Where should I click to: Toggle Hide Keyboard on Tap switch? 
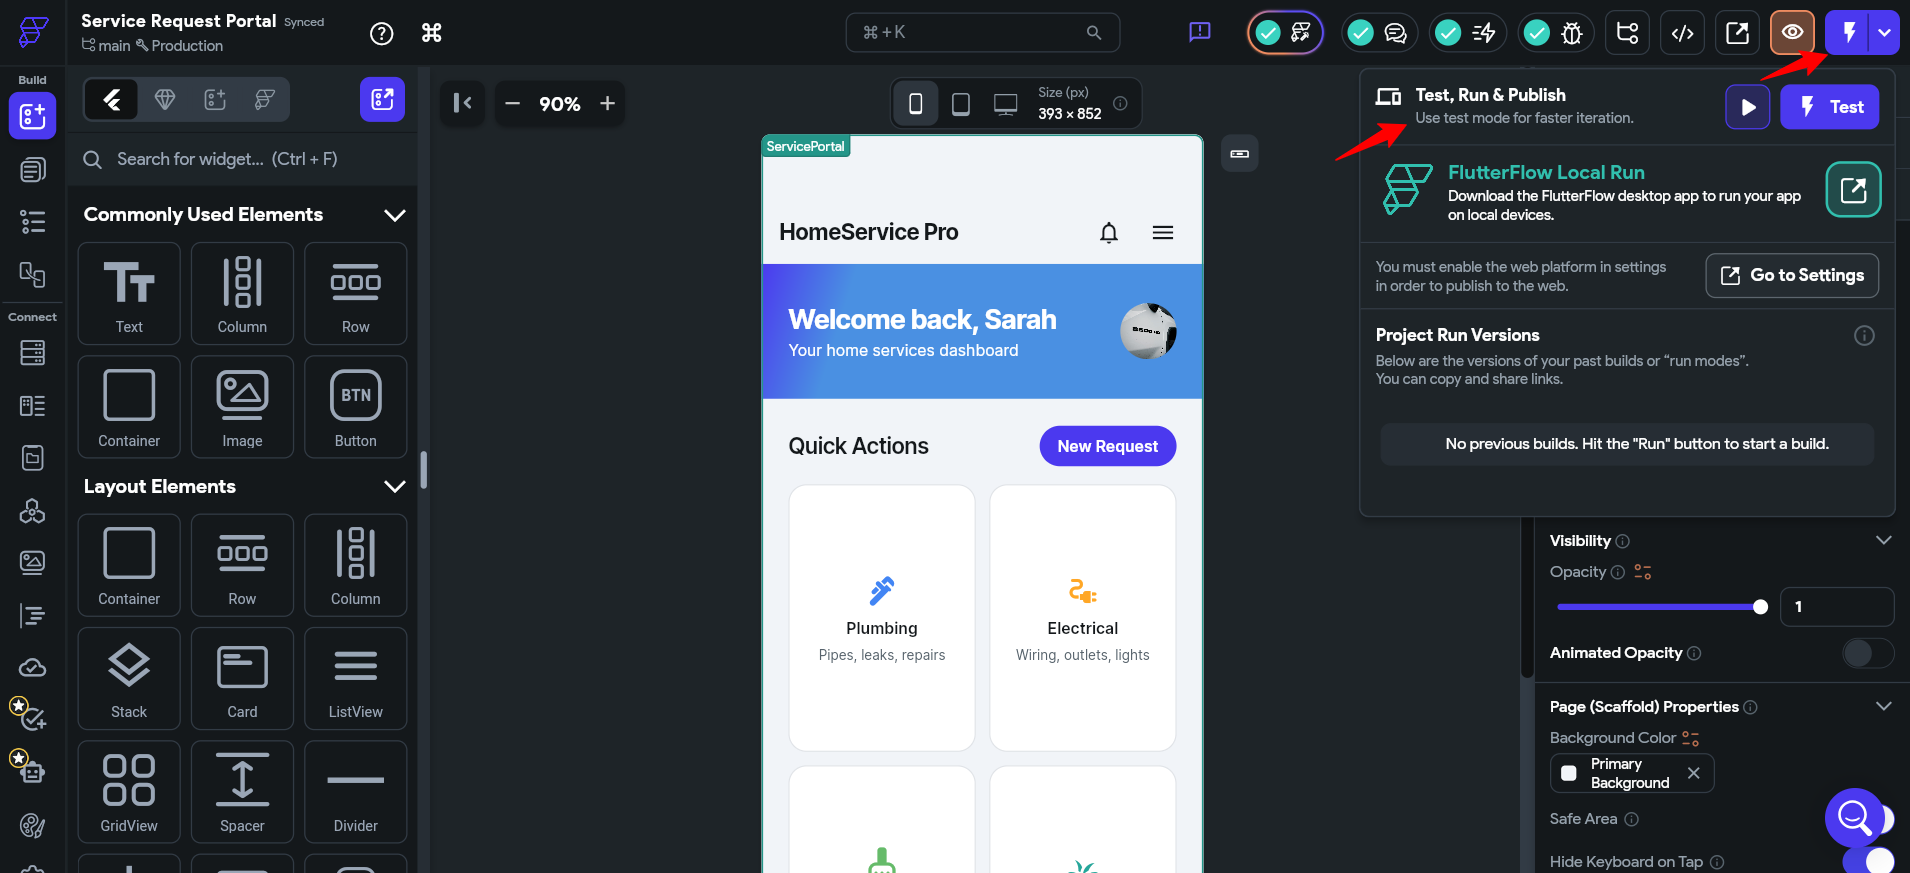point(1866,861)
